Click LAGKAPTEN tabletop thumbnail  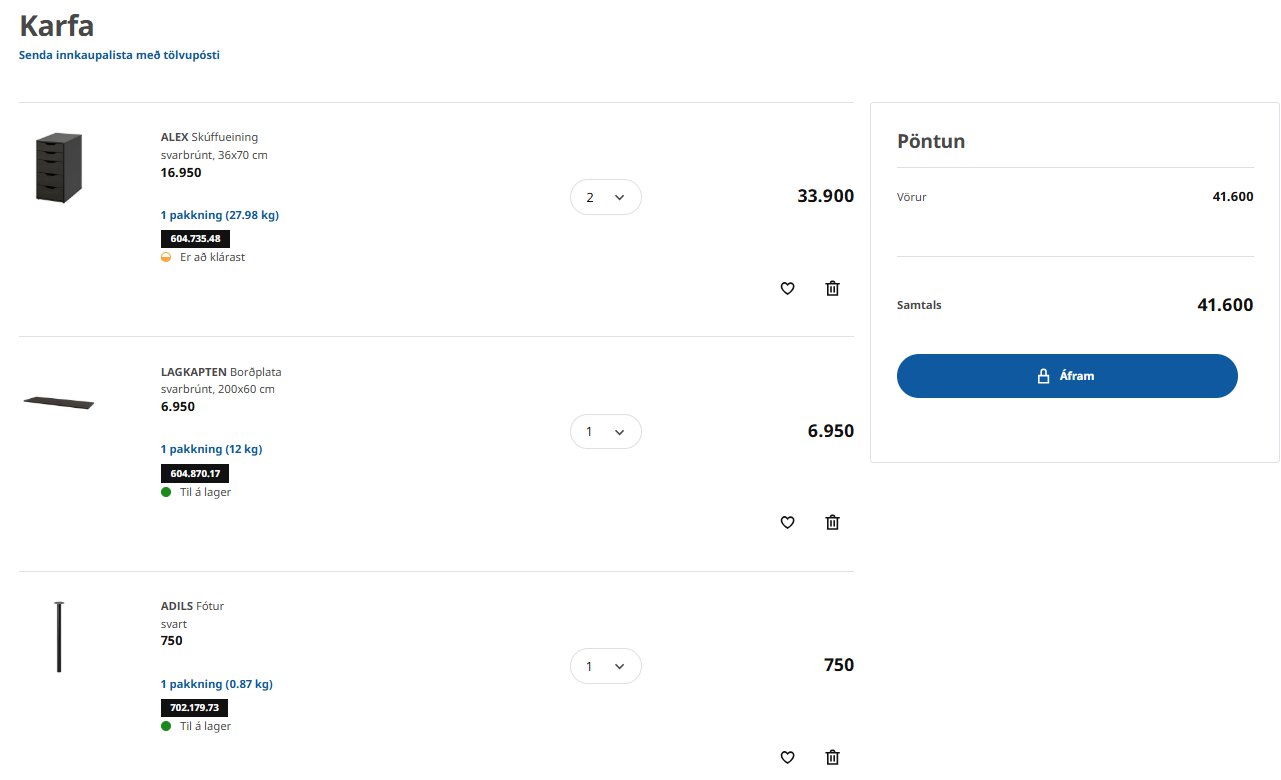point(59,403)
